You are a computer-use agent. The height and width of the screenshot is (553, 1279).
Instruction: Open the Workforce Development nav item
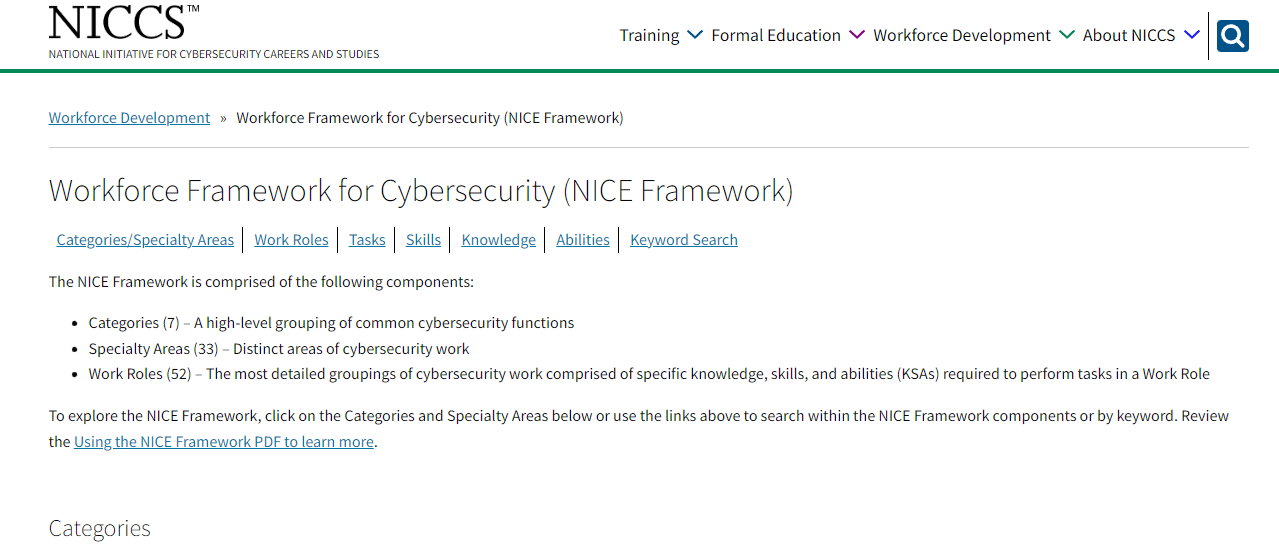[962, 35]
